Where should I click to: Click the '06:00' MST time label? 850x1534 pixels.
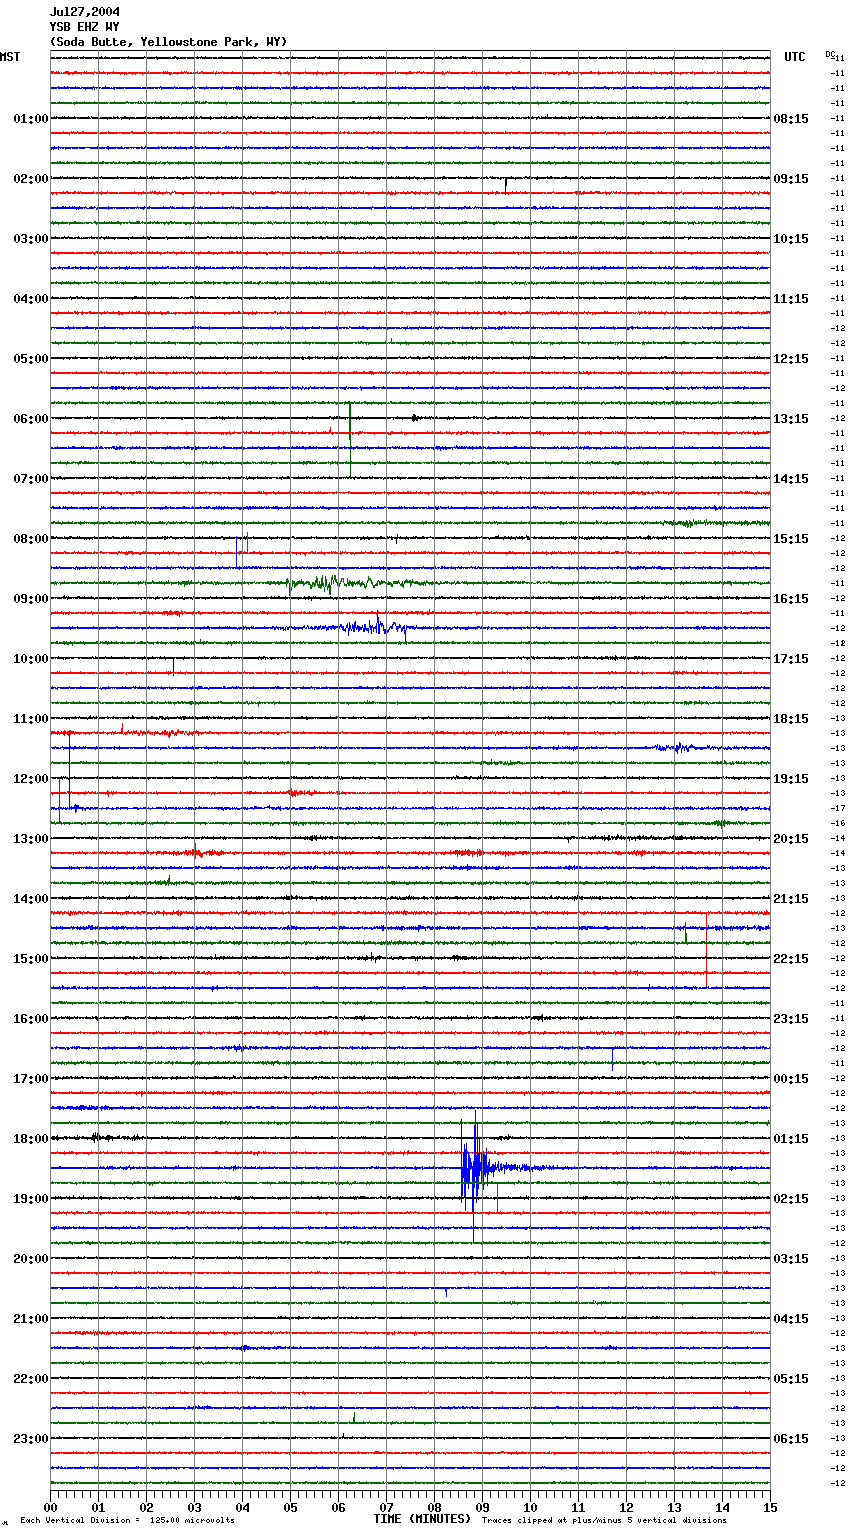(31, 419)
